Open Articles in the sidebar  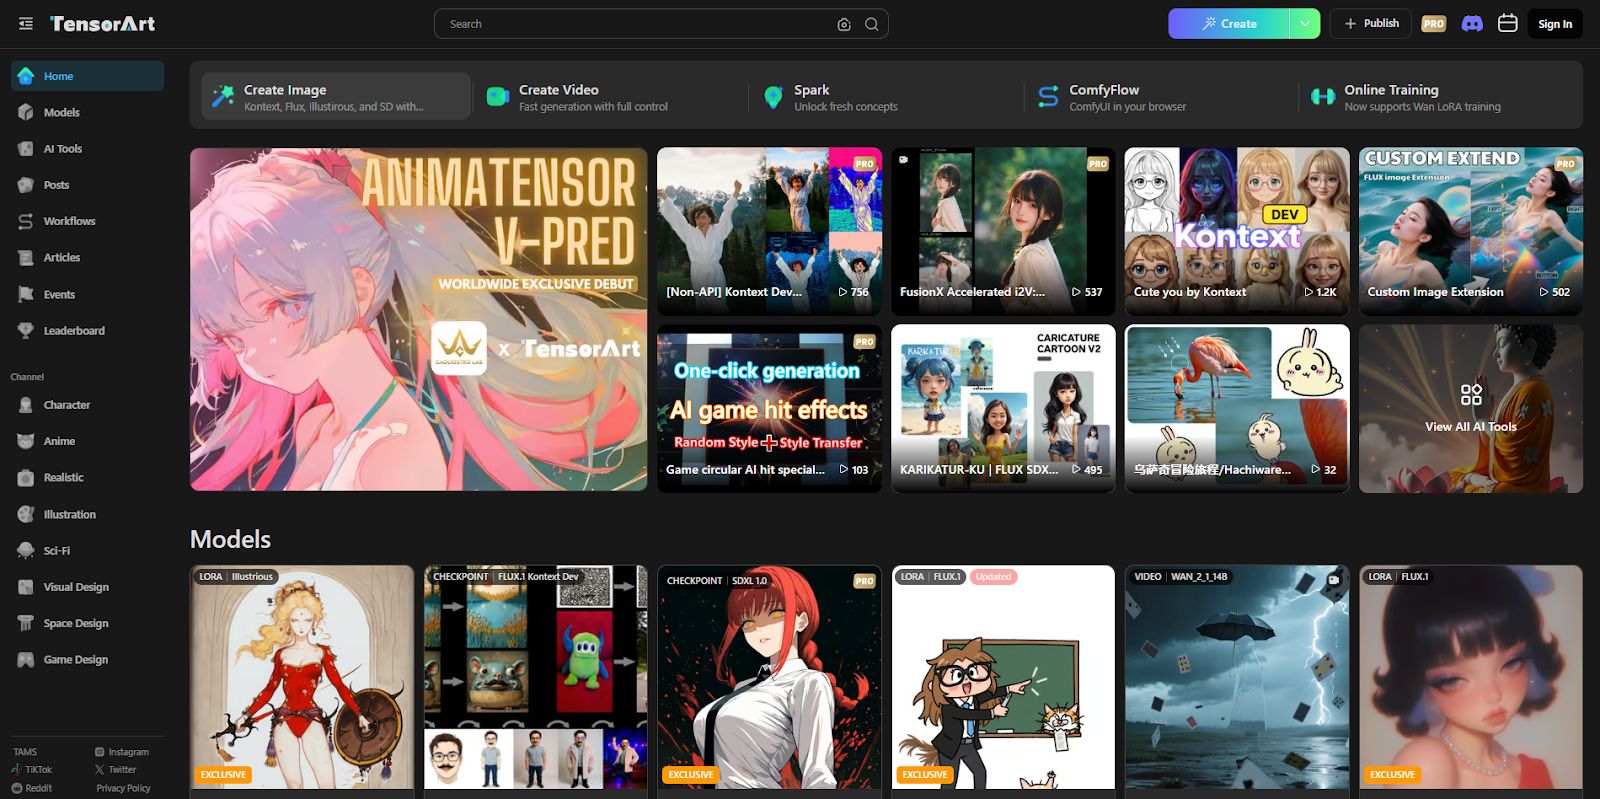[88, 258]
